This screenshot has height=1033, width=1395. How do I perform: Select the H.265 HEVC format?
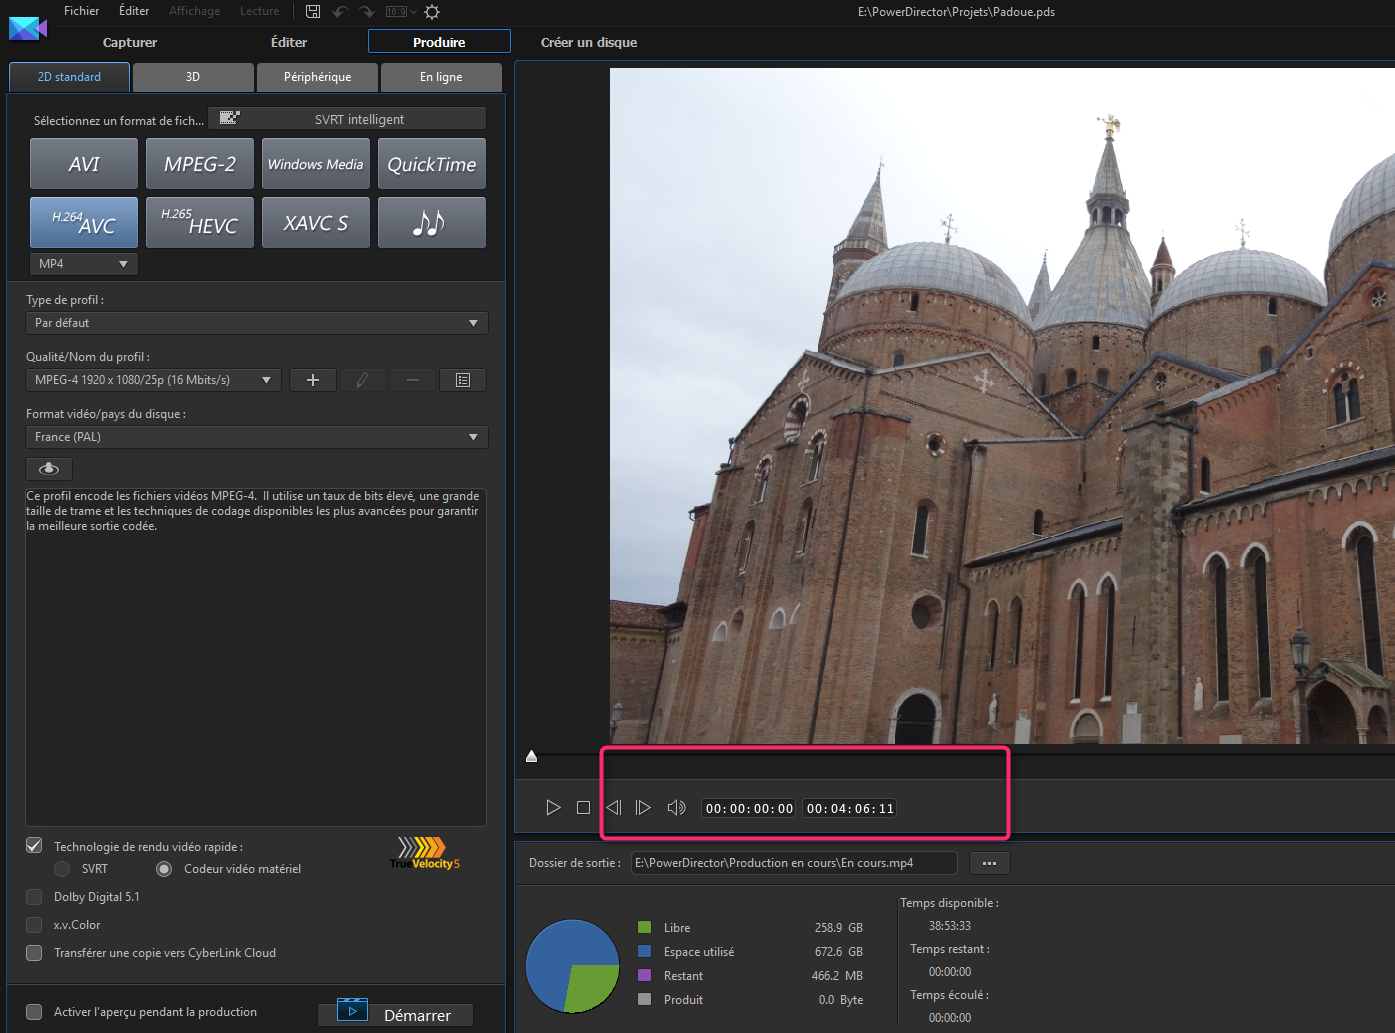point(199,222)
